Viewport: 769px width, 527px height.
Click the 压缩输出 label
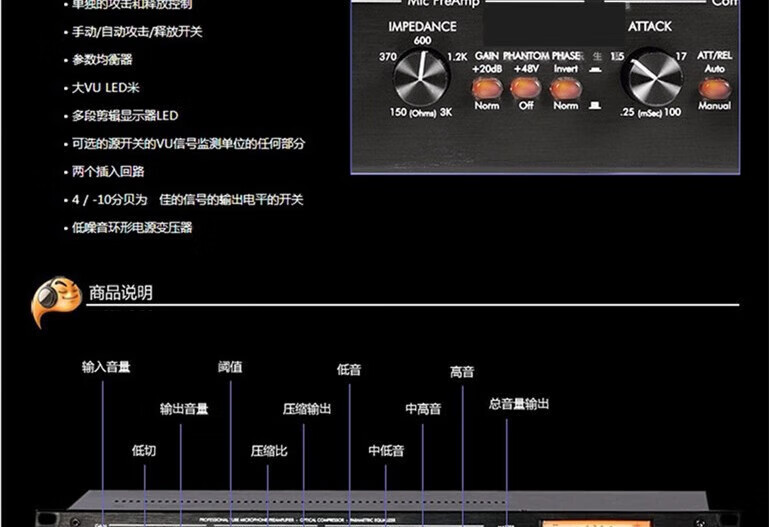tap(307, 409)
